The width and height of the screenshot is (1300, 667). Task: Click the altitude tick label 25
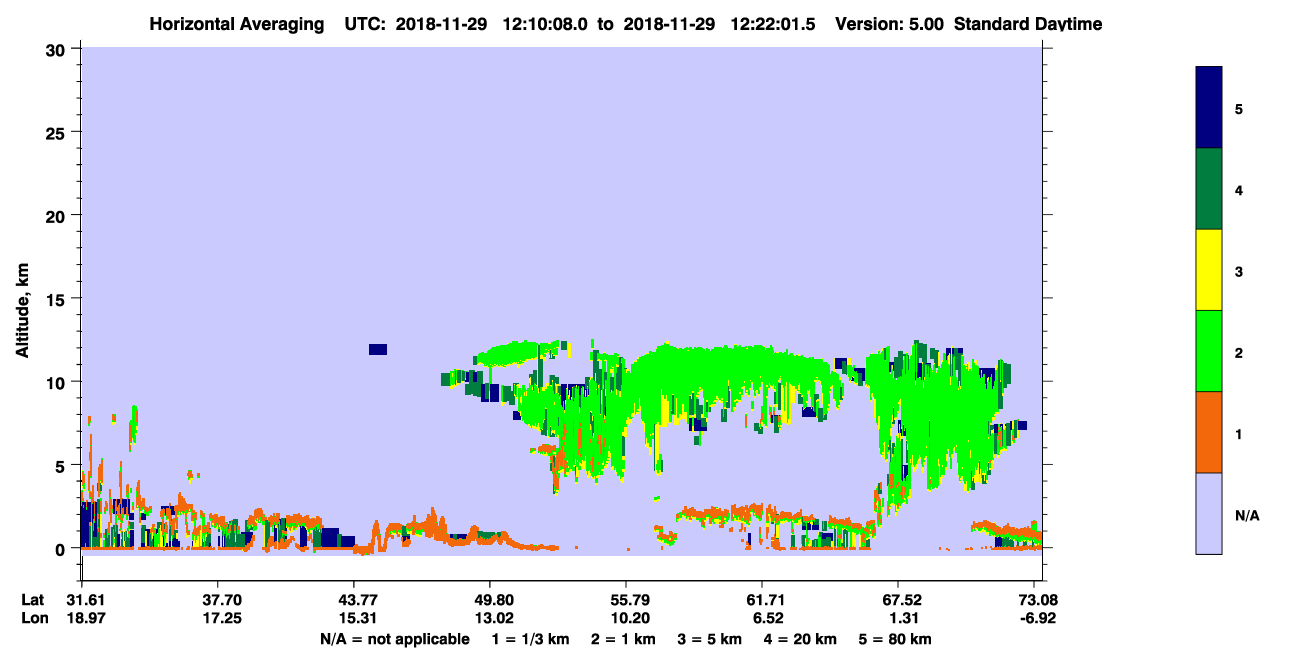click(x=58, y=132)
